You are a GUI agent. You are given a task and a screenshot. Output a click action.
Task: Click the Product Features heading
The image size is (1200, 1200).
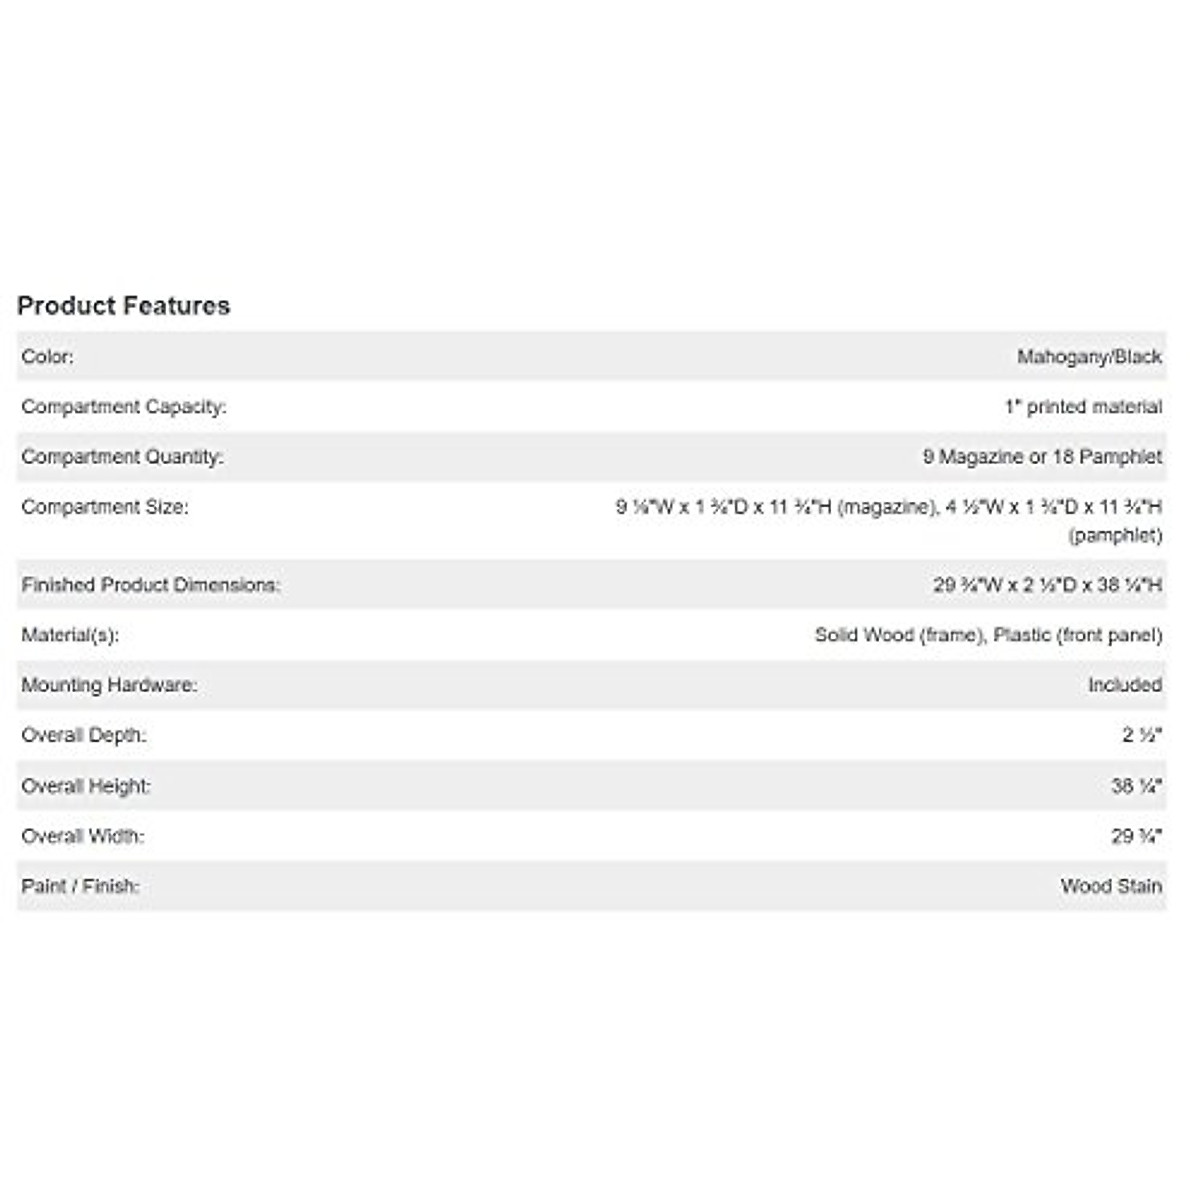[x=124, y=306]
